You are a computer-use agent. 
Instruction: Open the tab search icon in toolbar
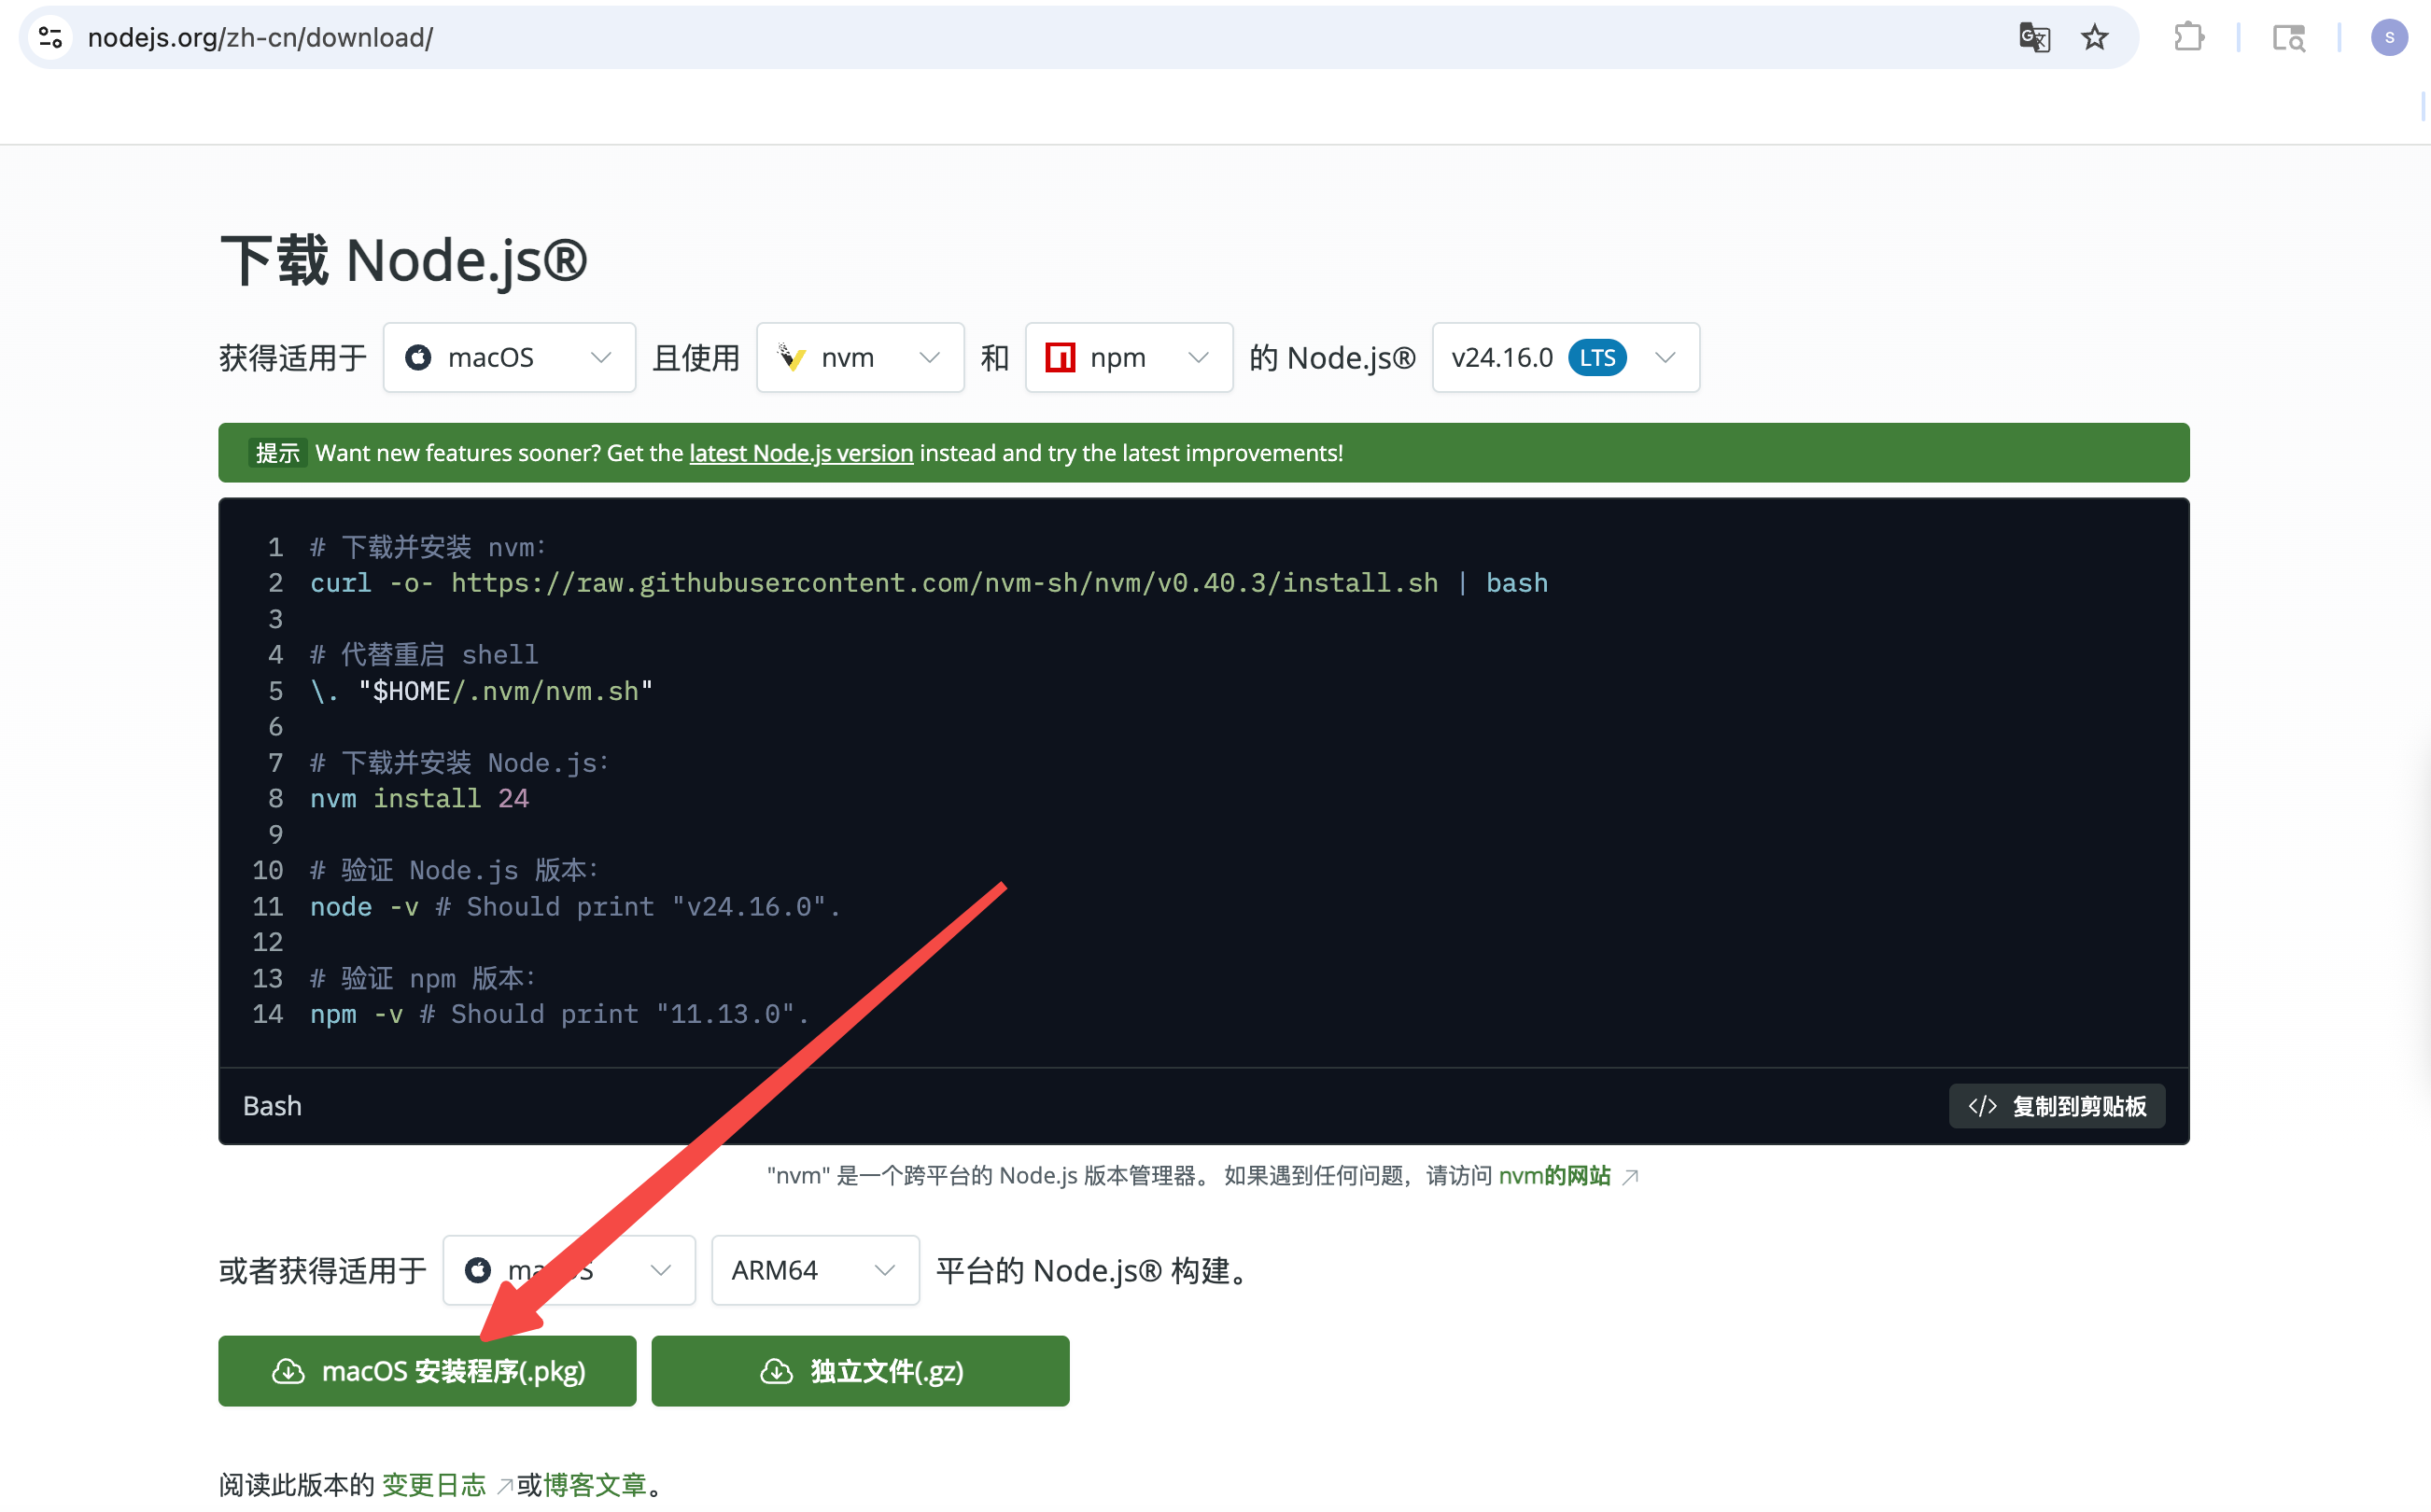pos(2288,38)
